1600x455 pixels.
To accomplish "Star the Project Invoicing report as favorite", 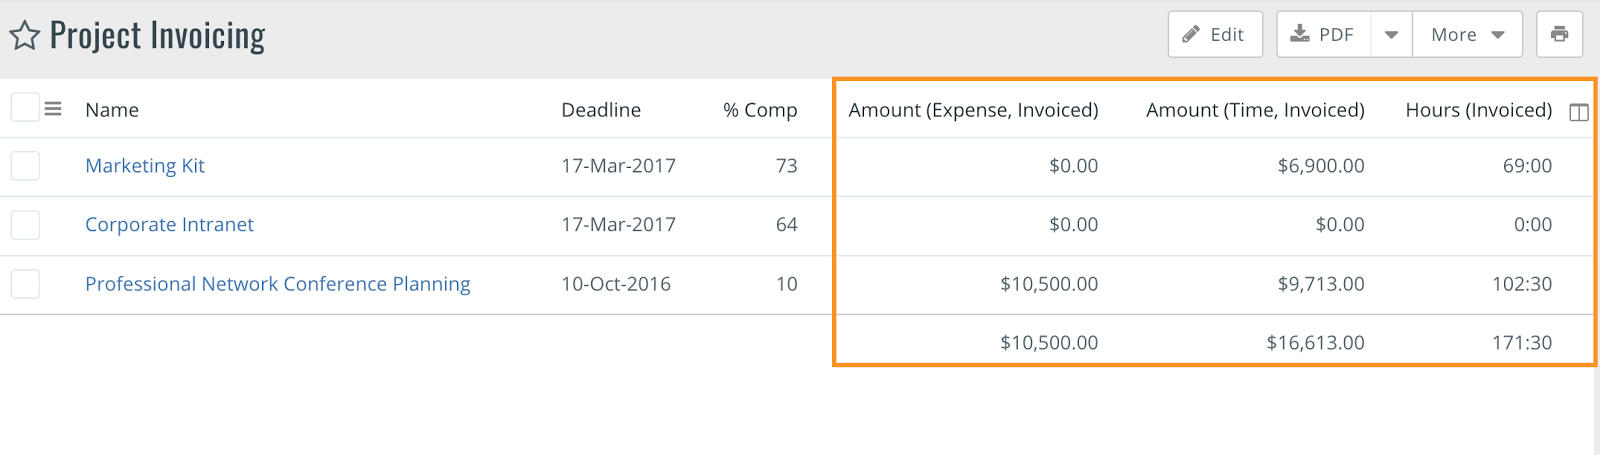I will 24,36.
